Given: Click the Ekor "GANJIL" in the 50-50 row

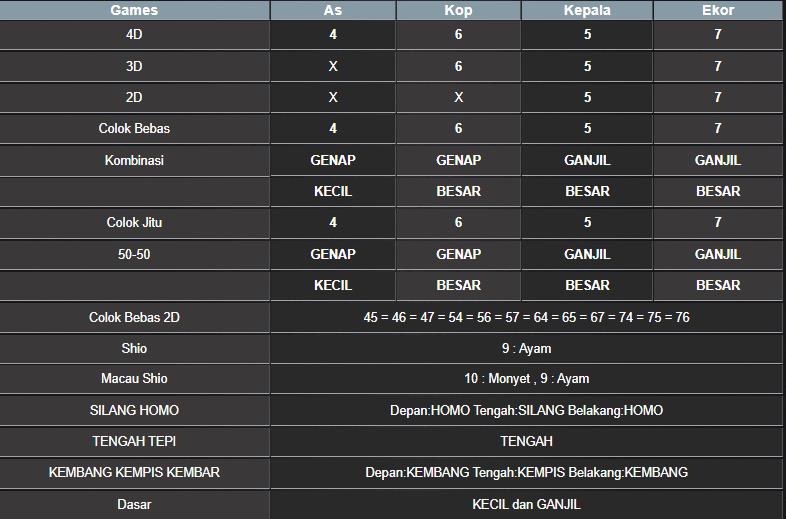Looking at the screenshot, I should [718, 254].
